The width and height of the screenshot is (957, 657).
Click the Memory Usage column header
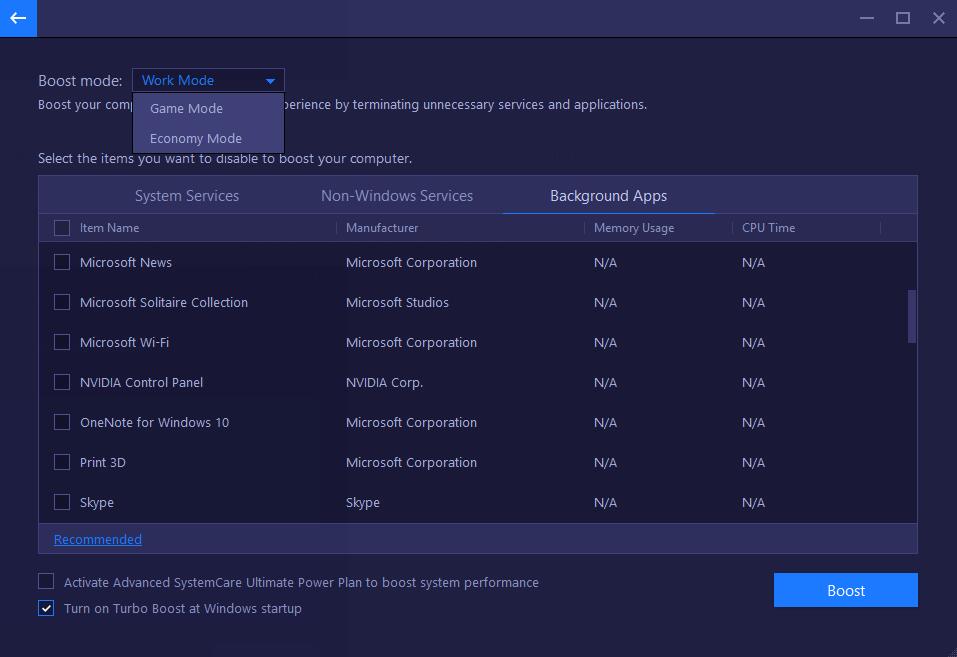pos(634,228)
